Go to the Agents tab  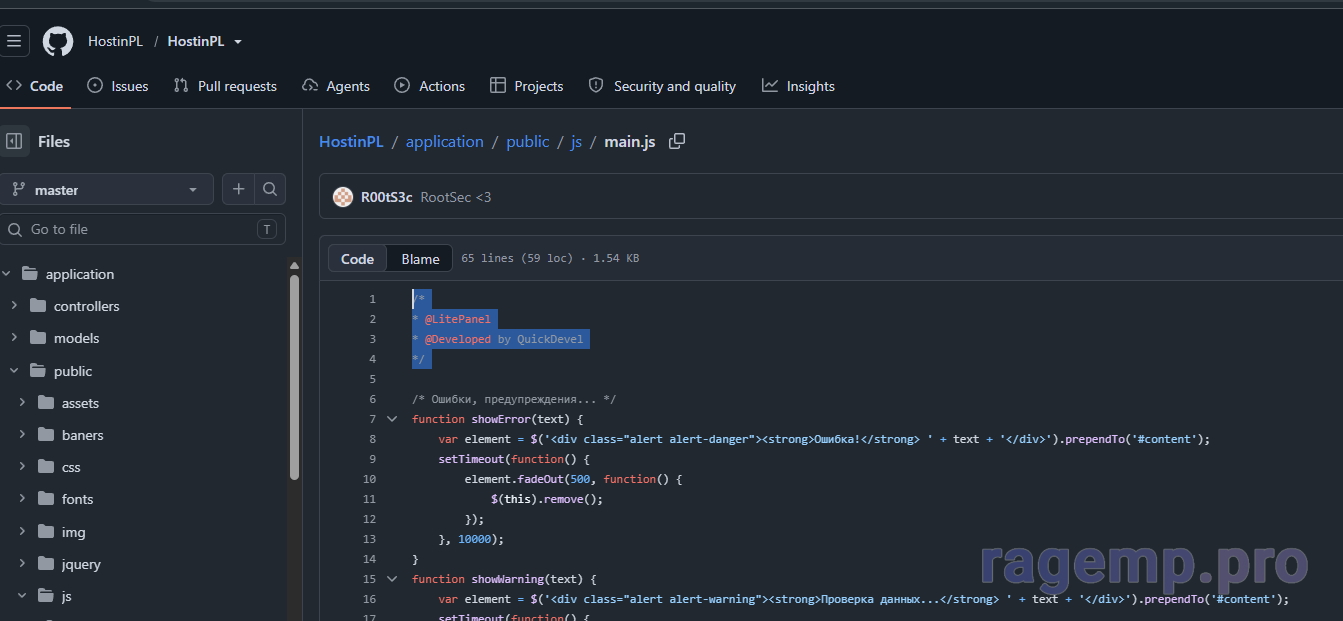[336, 86]
